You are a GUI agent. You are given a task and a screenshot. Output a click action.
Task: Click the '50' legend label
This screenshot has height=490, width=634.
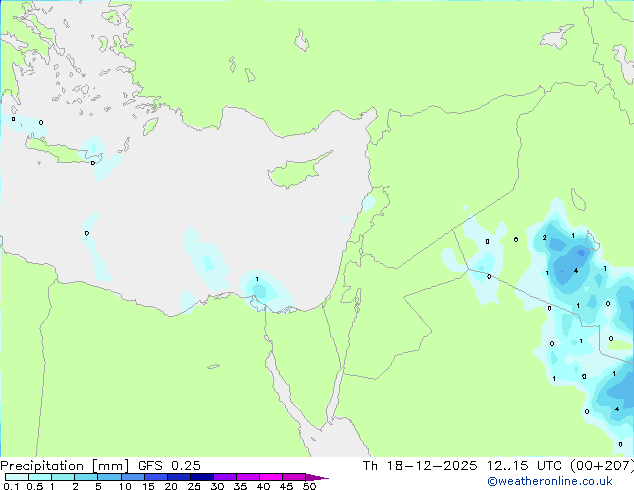tap(310, 486)
